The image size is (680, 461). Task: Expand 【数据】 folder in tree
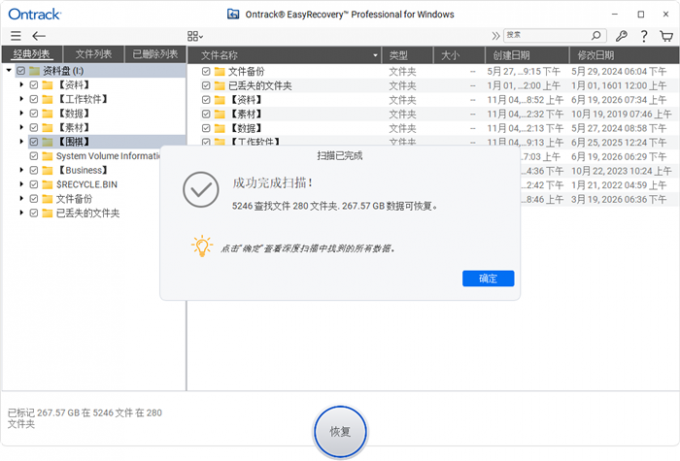point(21,113)
